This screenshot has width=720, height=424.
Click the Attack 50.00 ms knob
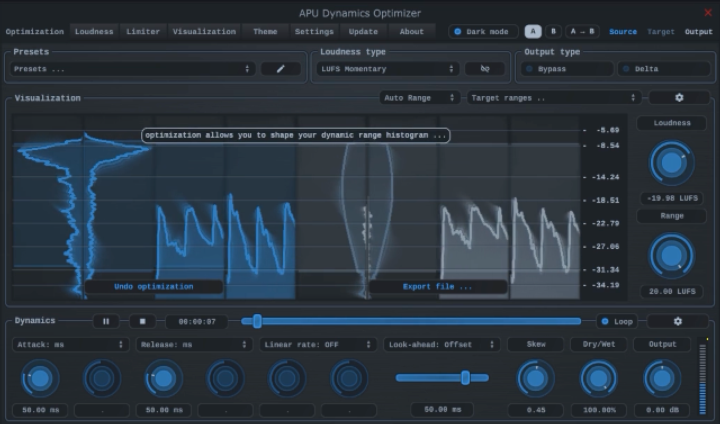point(40,379)
